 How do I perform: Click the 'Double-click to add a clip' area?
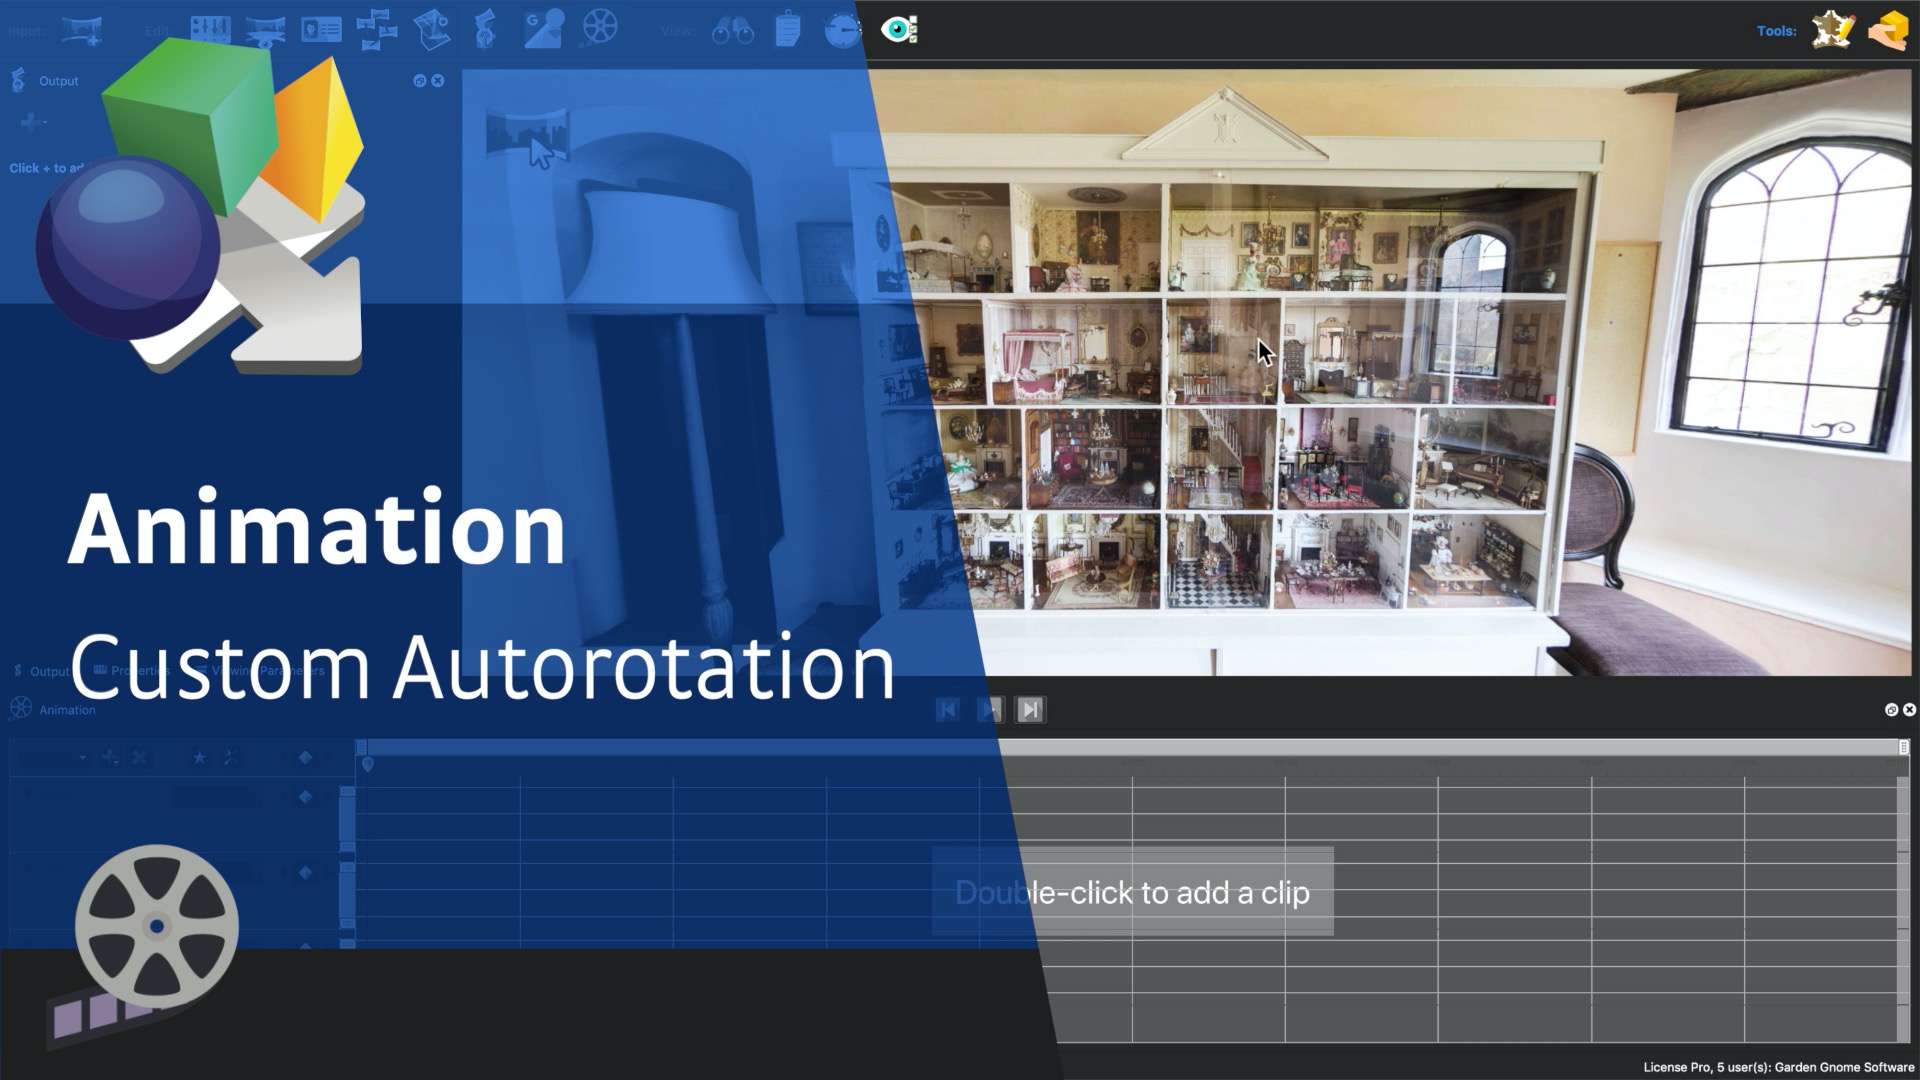[1132, 892]
